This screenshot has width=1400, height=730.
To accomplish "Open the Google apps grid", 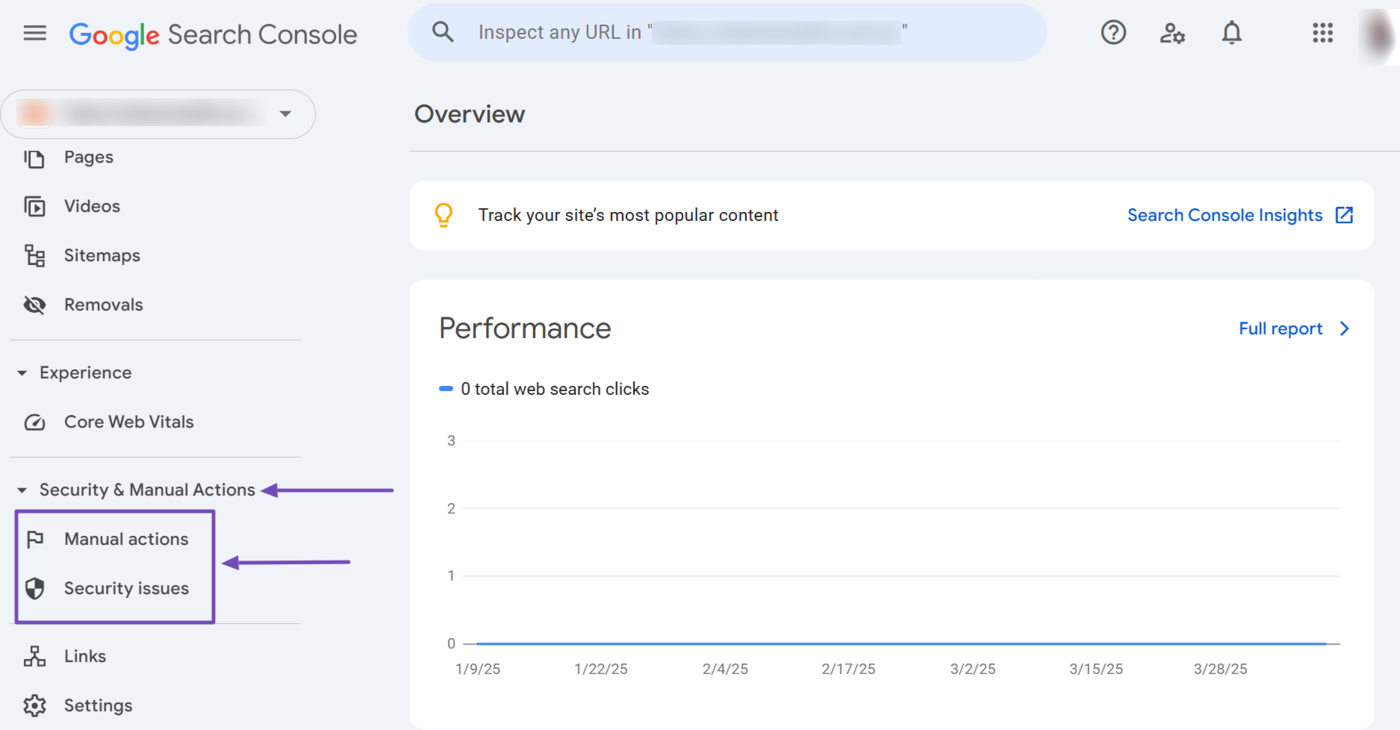I will tap(1322, 33).
